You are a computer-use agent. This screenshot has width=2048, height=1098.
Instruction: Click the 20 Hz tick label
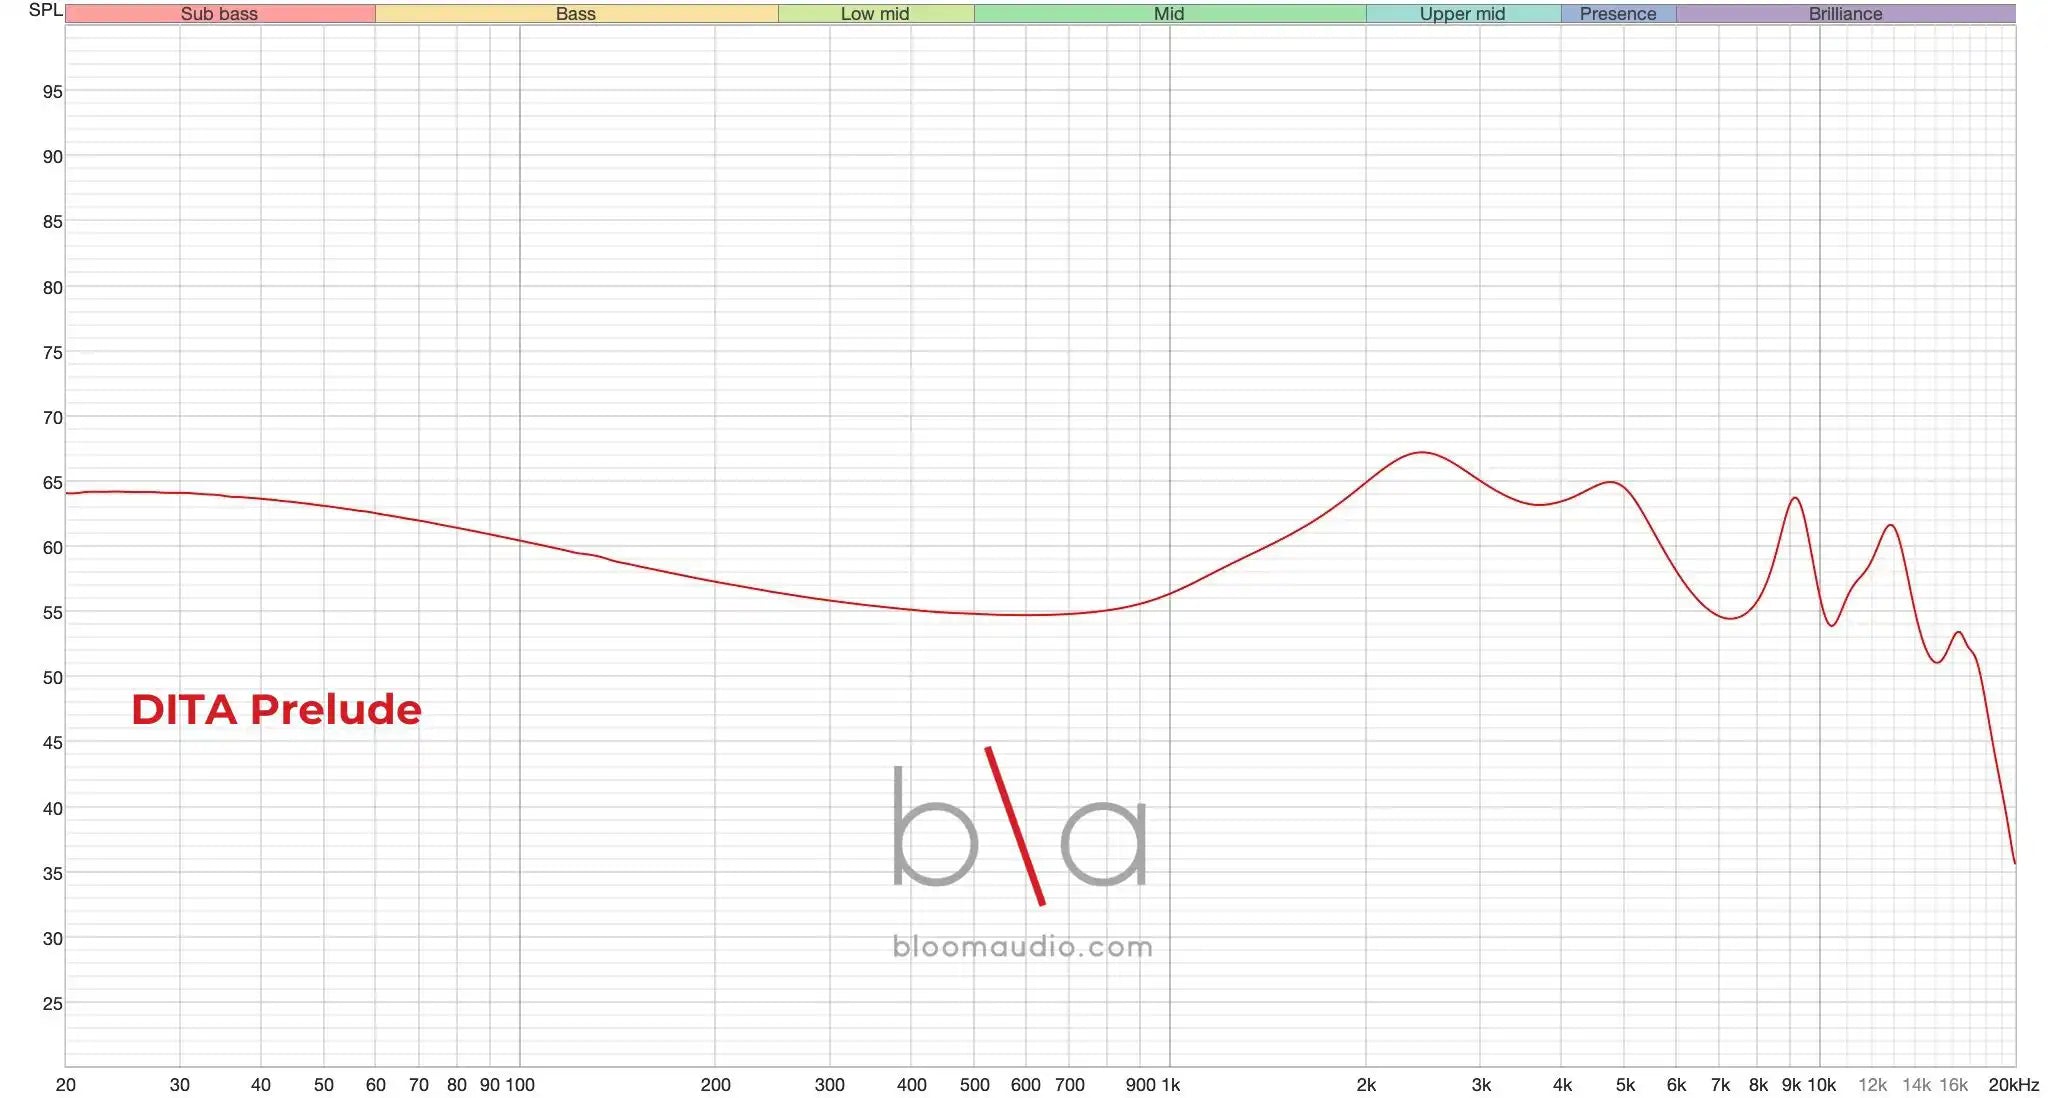66,1083
